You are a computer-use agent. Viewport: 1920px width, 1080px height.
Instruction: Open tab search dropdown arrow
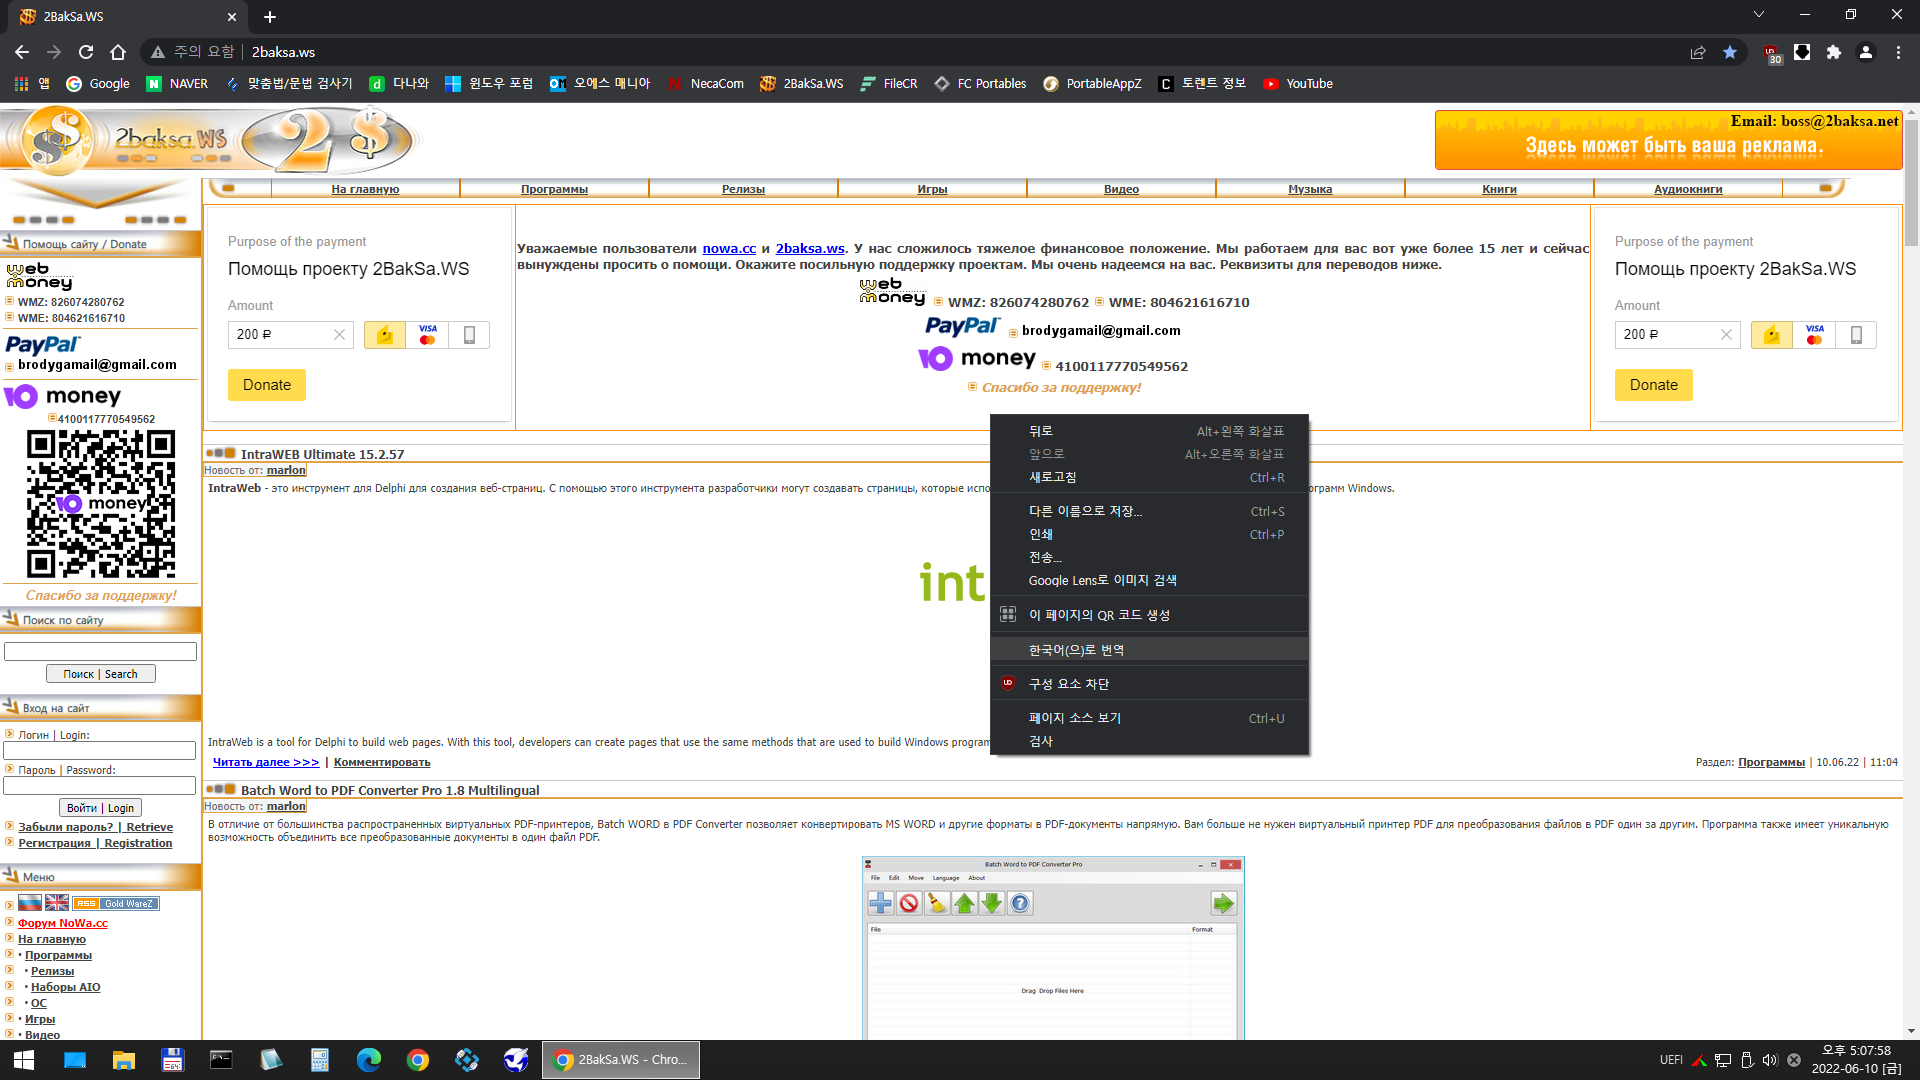tap(1759, 15)
